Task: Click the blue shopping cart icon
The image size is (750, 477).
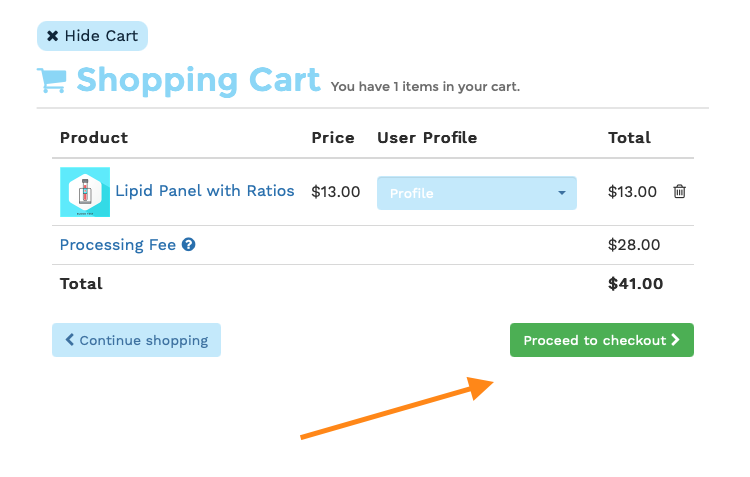Action: pos(52,80)
